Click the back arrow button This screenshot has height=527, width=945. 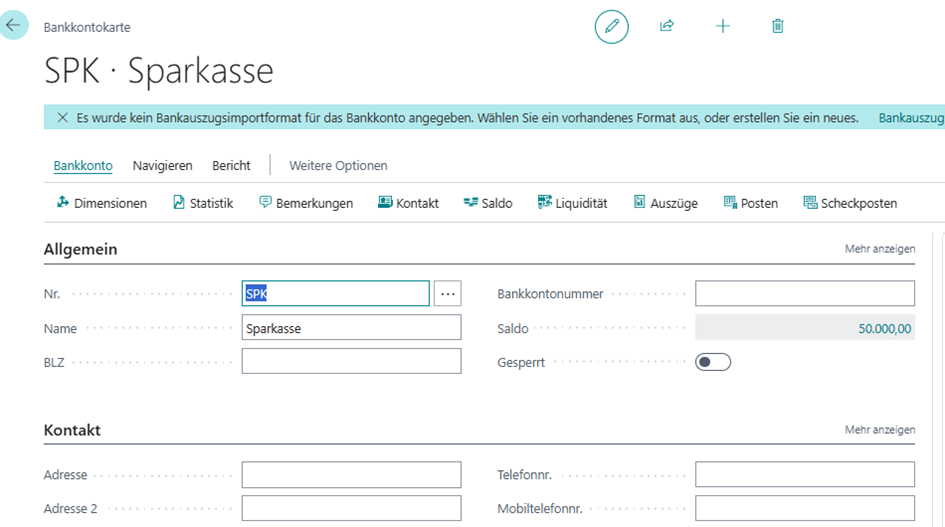point(13,25)
